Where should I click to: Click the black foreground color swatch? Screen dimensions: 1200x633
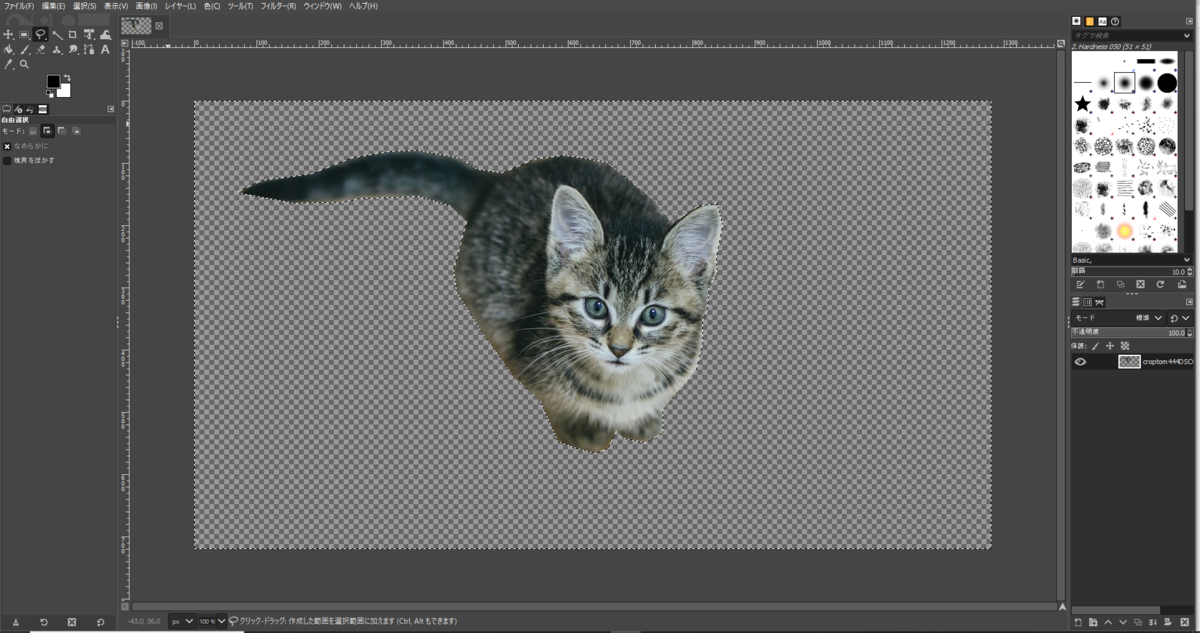point(53,81)
